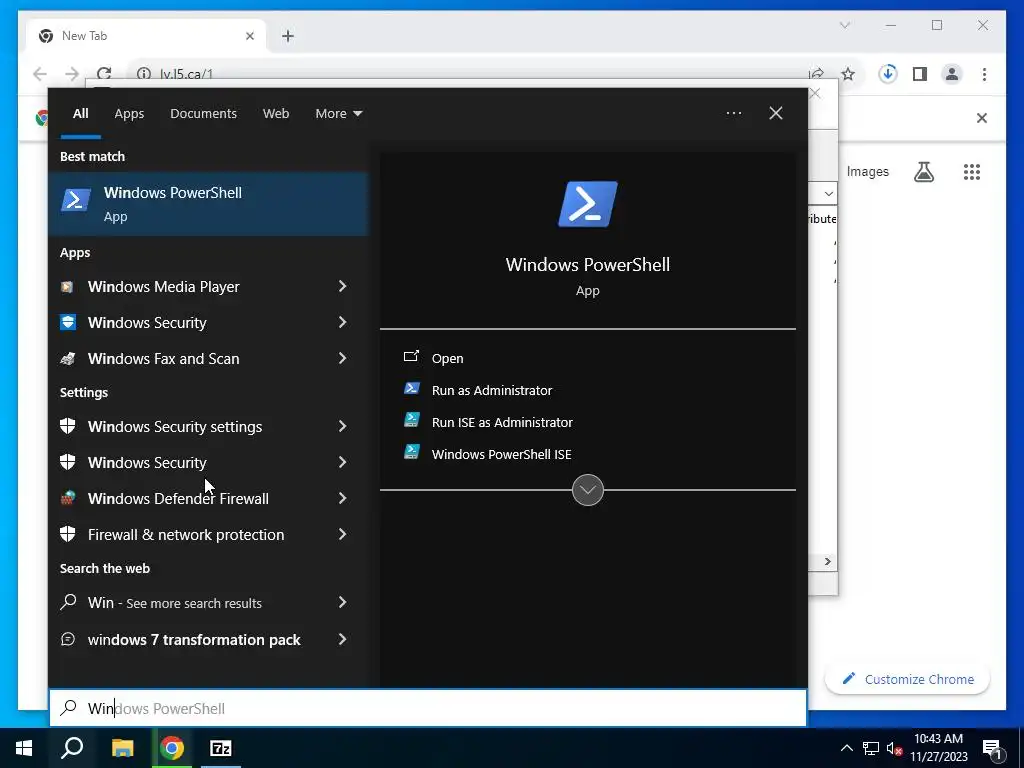Click the Firewall & network protection shield icon
This screenshot has height=768, width=1024.
coord(67,534)
